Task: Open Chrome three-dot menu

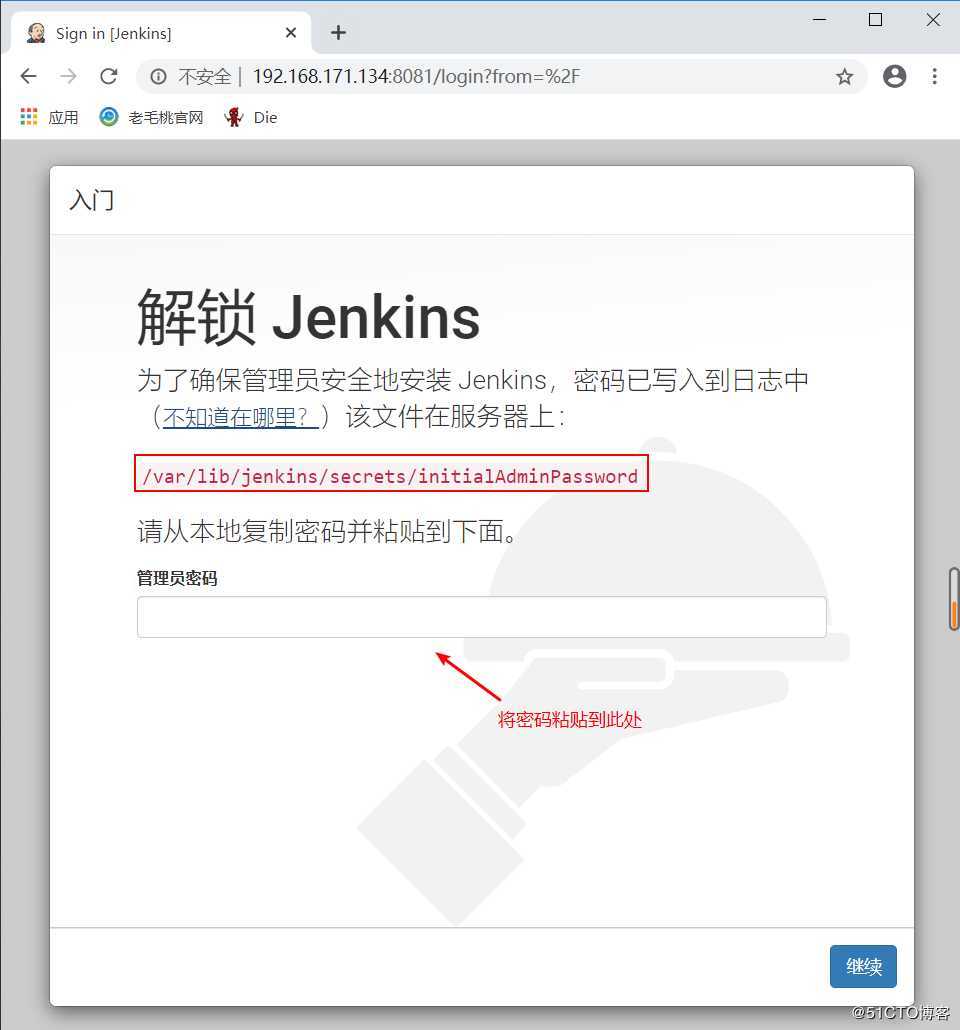Action: coord(934,76)
